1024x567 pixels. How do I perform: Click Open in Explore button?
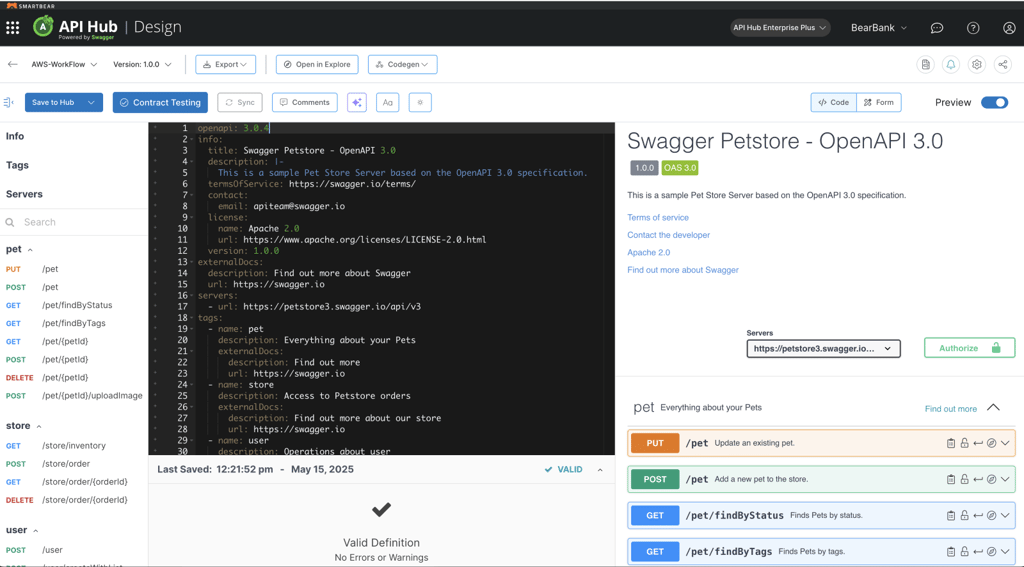[x=317, y=65]
